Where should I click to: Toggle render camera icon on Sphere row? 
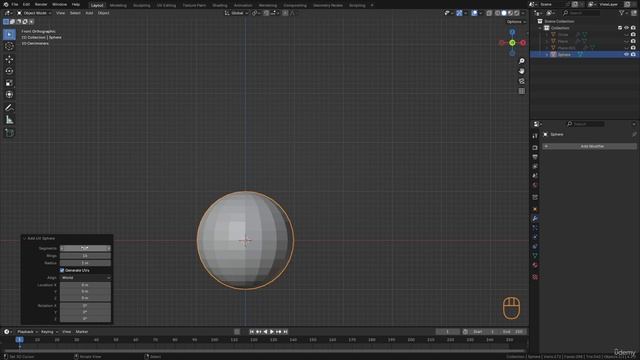coord(633,54)
